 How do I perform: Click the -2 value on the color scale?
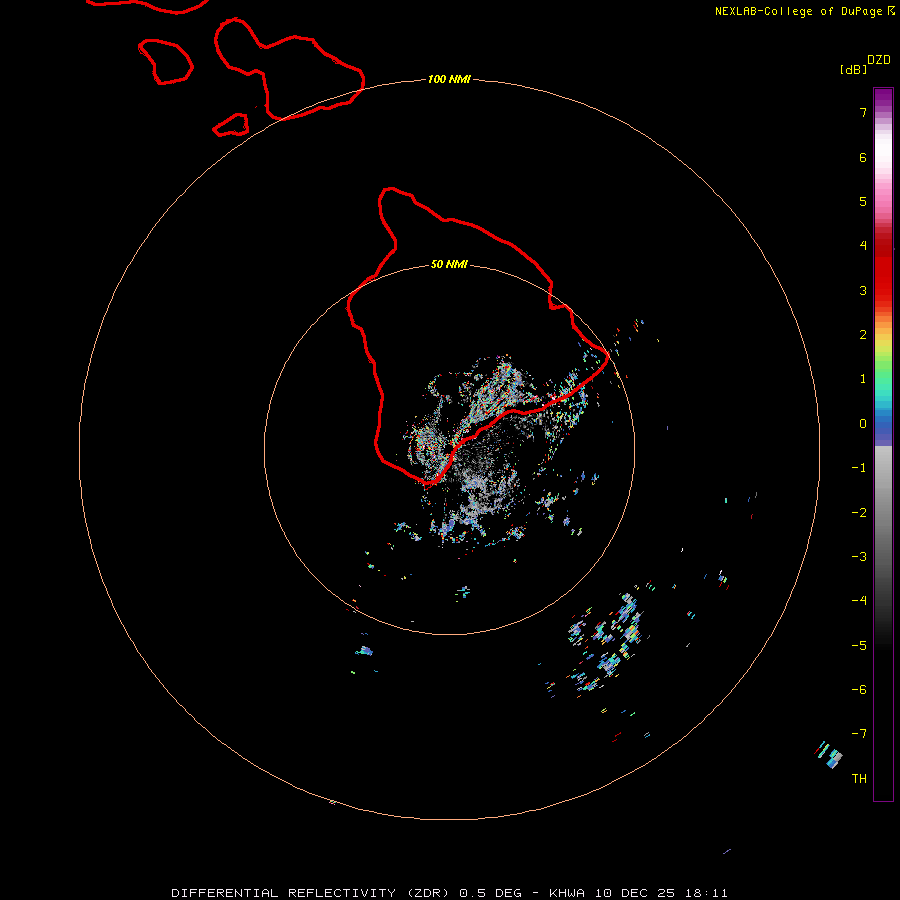[x=859, y=513]
